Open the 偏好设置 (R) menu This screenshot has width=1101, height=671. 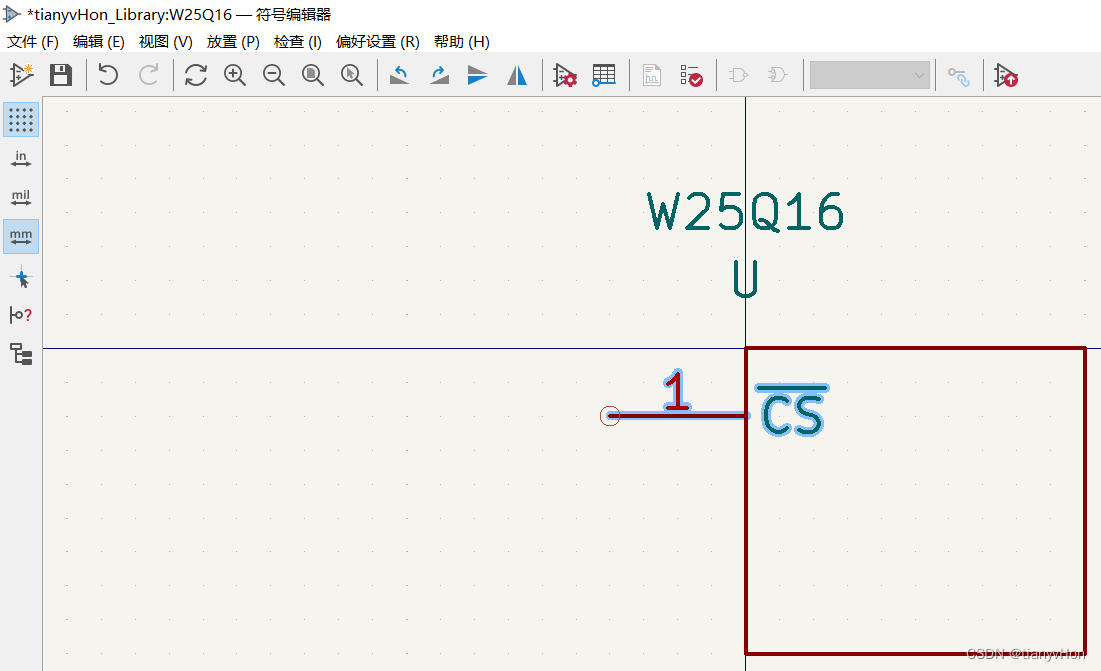click(378, 41)
